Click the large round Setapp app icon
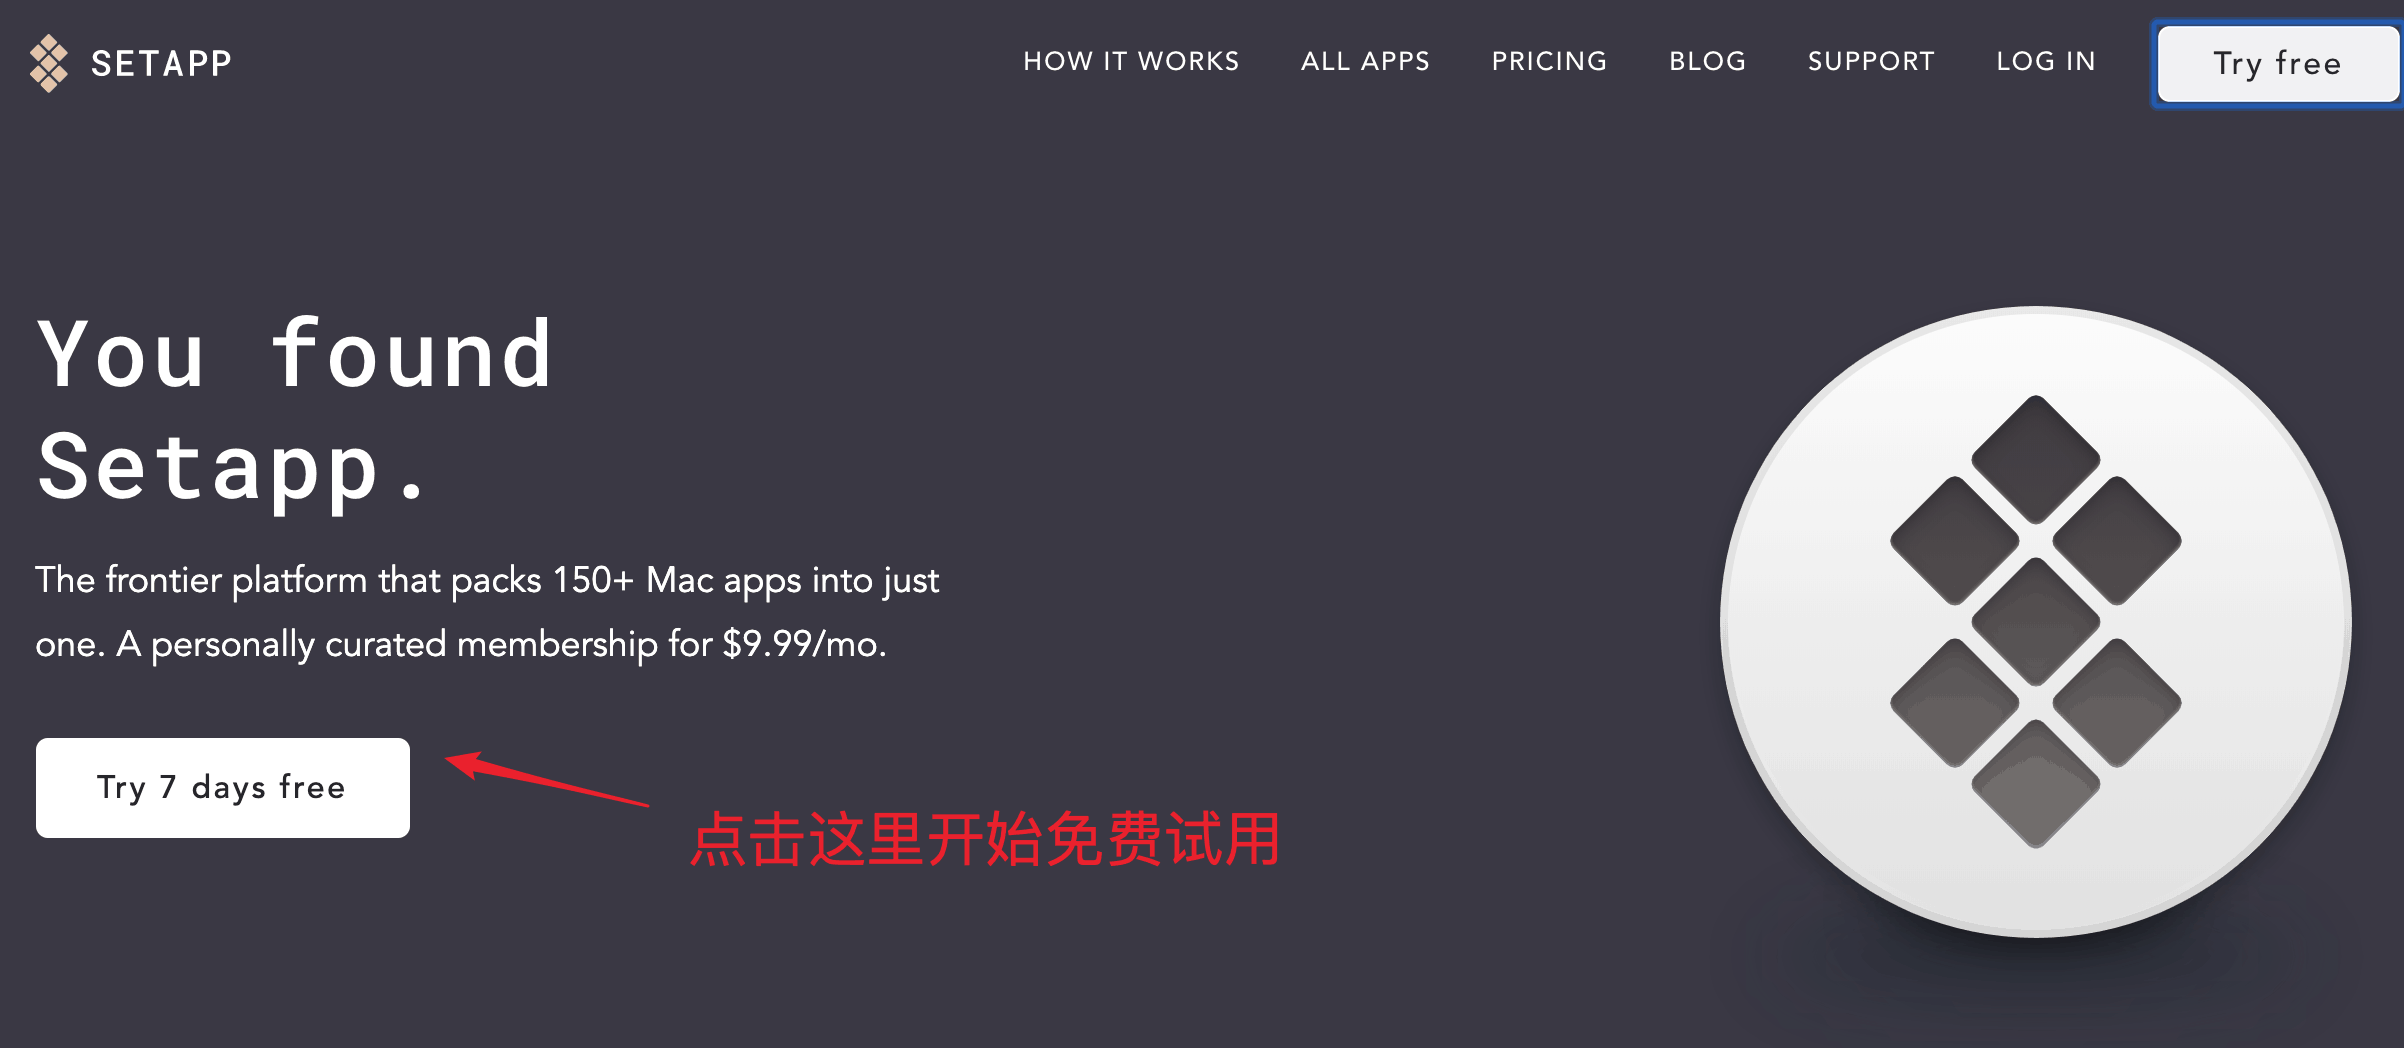This screenshot has width=2404, height=1048. 2036,622
